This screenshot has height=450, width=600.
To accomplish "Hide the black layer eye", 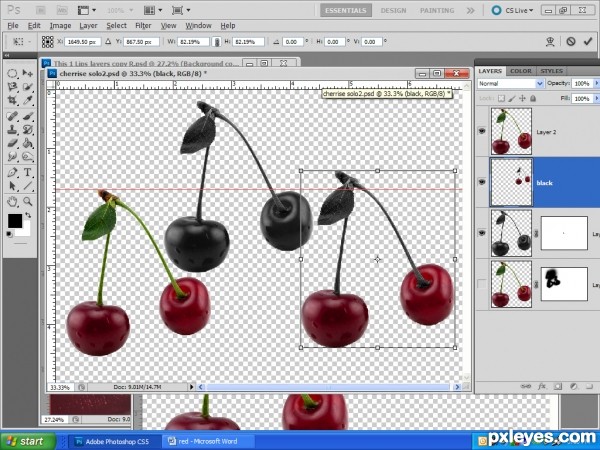I will (482, 182).
